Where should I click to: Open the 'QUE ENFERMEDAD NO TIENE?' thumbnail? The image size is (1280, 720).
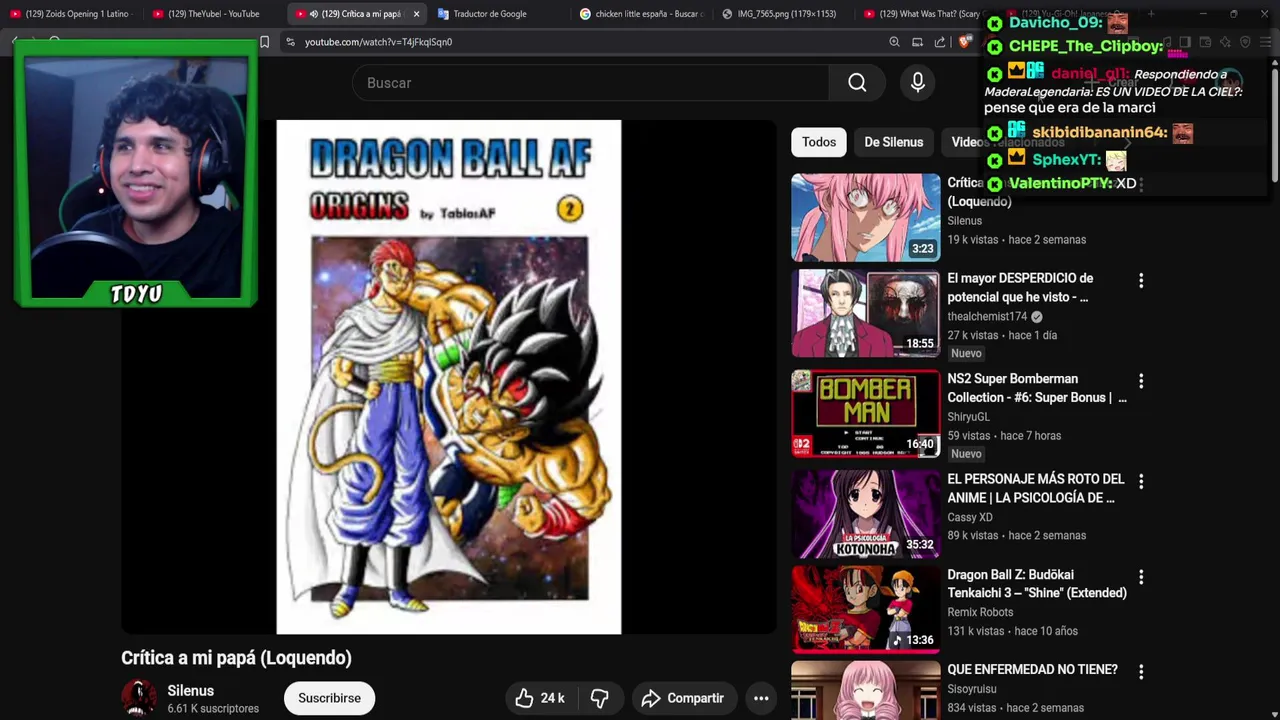(866, 691)
